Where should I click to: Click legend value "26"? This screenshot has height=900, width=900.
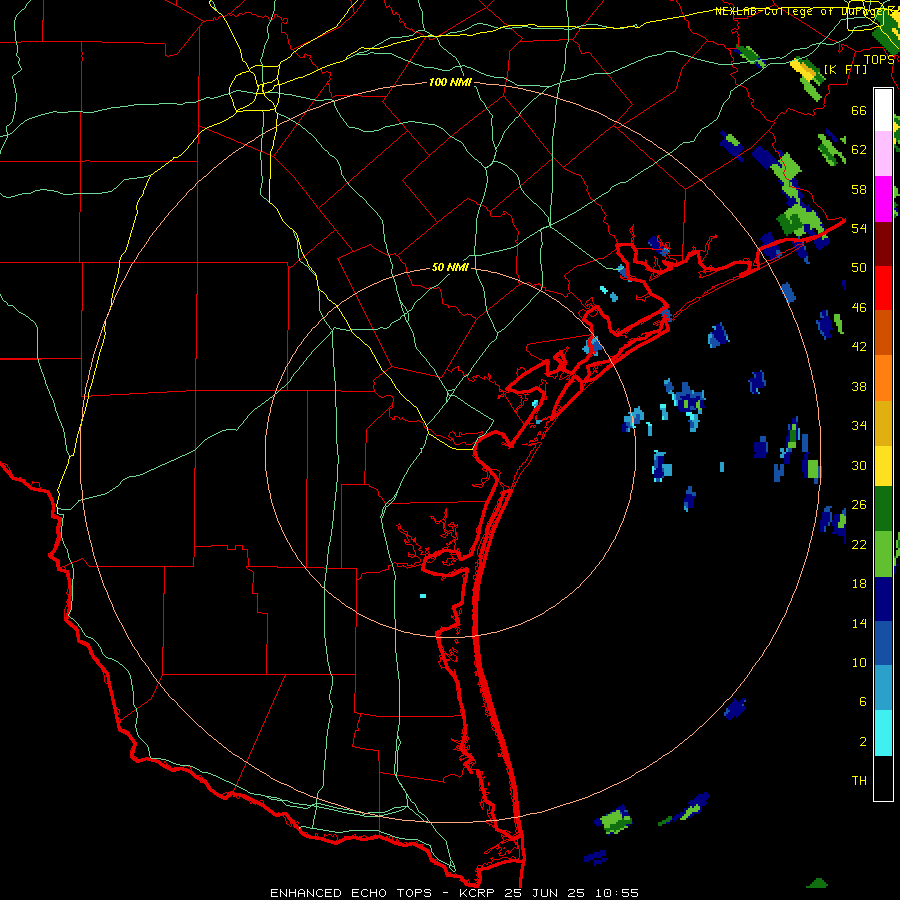click(859, 505)
